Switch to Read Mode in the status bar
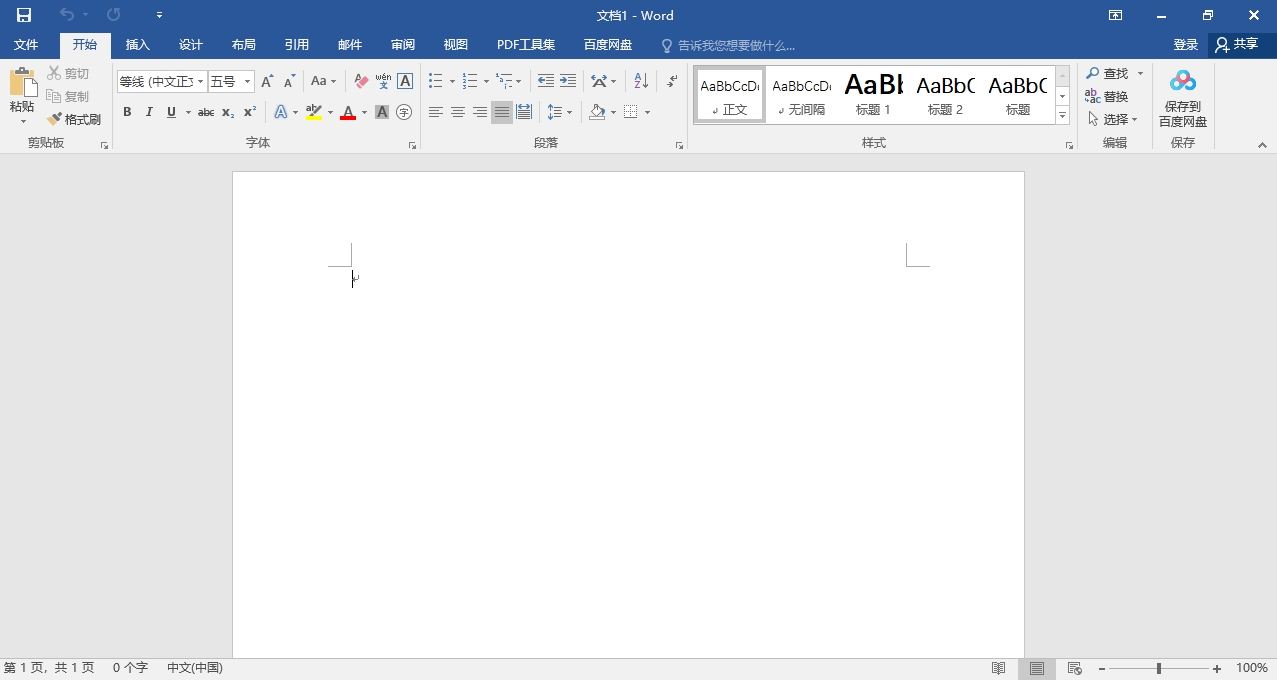1277x680 pixels. coord(997,667)
